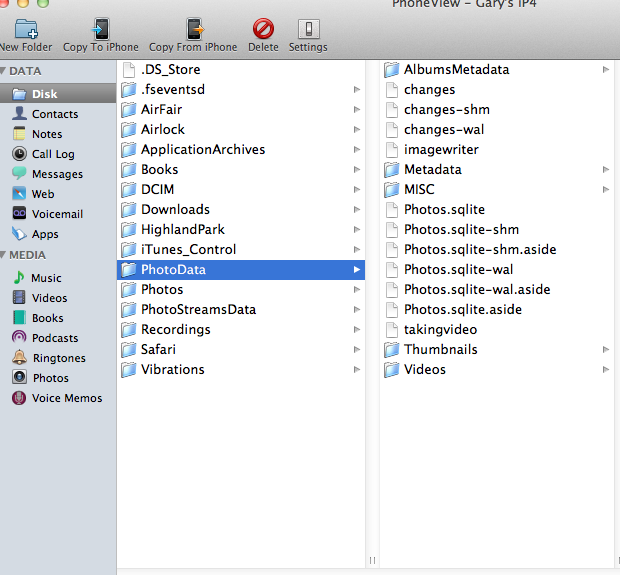The height and width of the screenshot is (575, 620).
Task: Select the Downloads folder
Action: [x=241, y=210]
